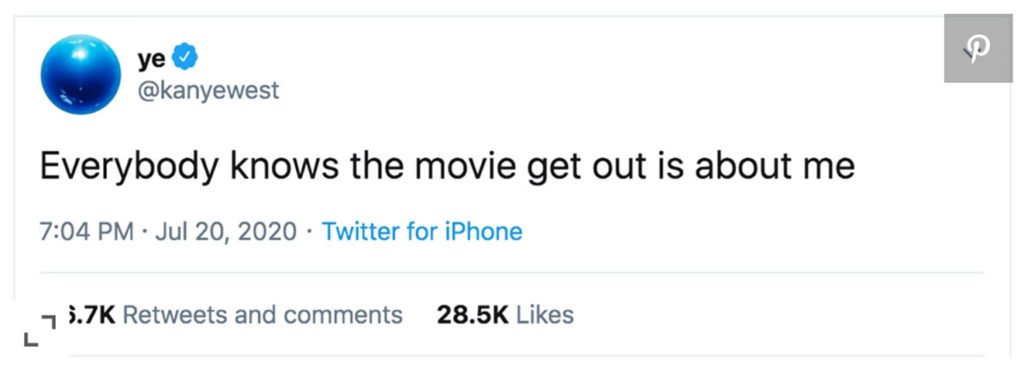This screenshot has width=1024, height=366.
Task: Click the 28.5K likes count
Action: (473, 315)
